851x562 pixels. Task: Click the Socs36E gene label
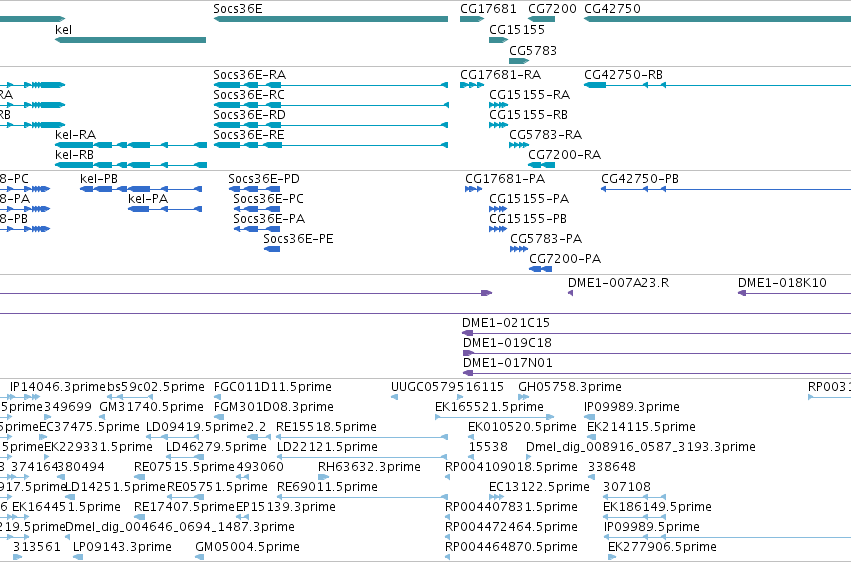238,9
